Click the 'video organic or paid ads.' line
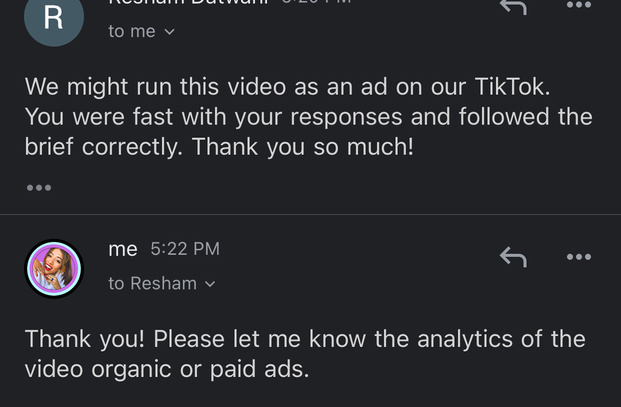Screen dimensions: 621x407 (167, 370)
